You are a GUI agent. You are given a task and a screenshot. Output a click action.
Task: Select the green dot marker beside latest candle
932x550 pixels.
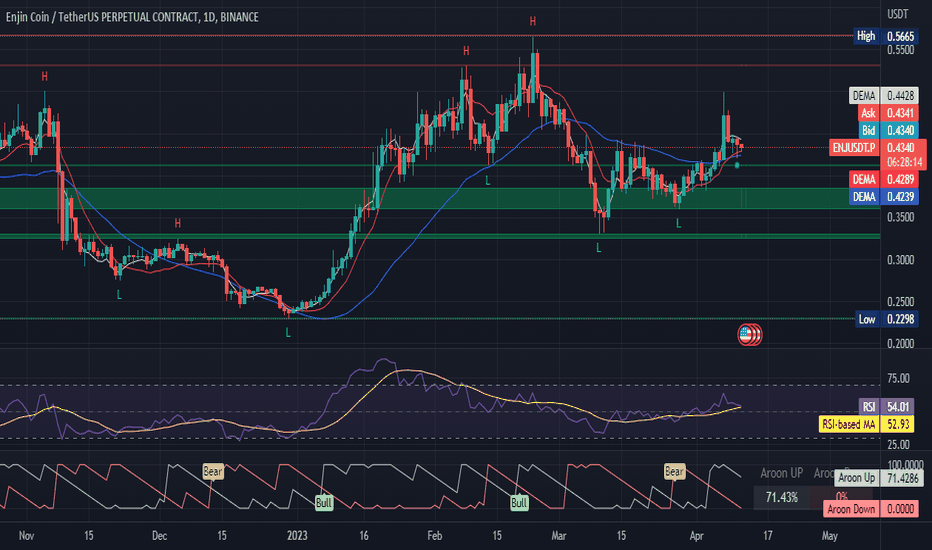(737, 165)
